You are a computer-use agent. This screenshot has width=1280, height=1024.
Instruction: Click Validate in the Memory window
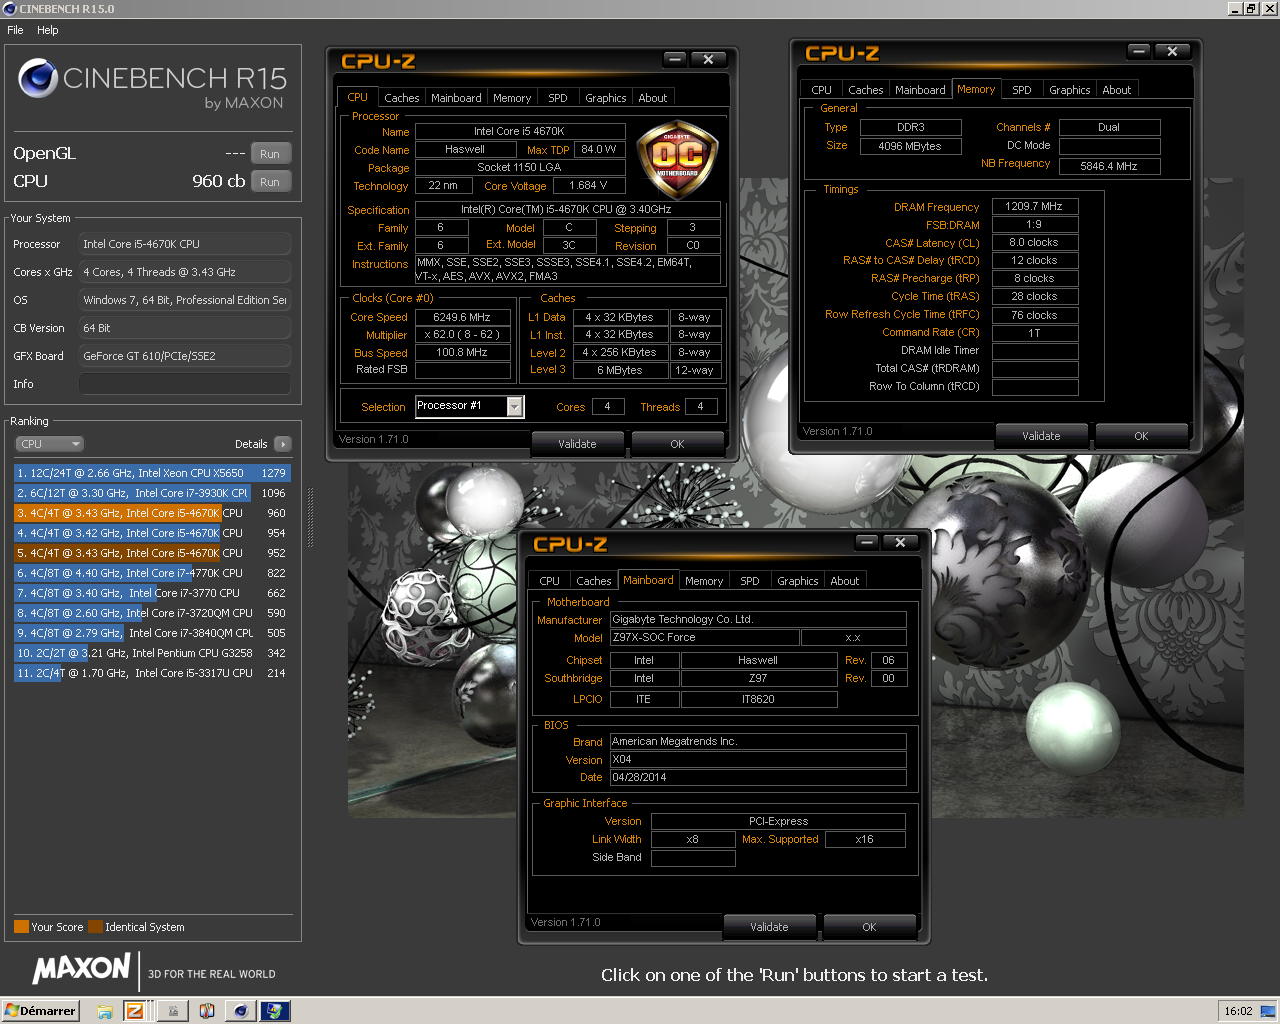(x=1041, y=436)
